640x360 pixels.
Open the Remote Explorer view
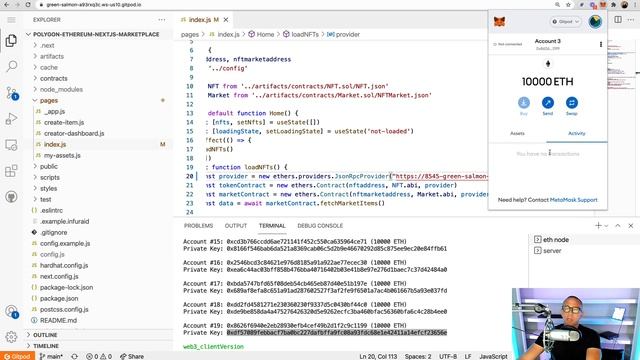[x=11, y=145]
